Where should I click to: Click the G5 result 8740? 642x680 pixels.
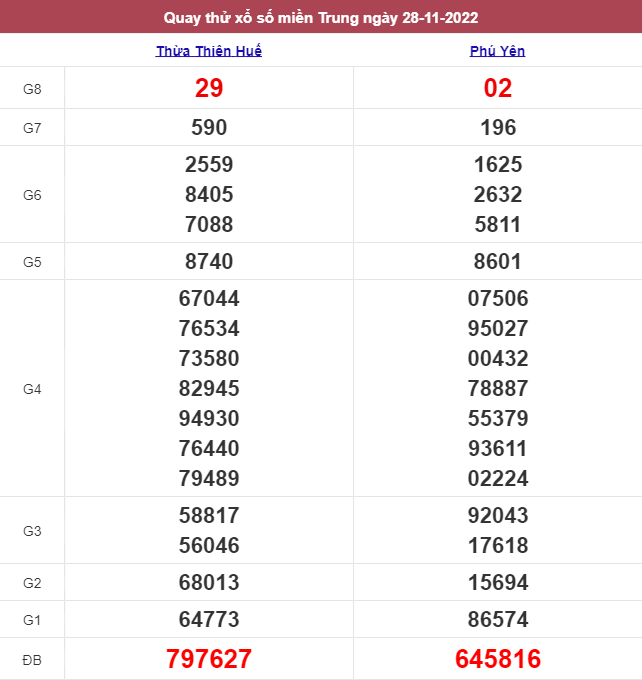click(x=209, y=262)
